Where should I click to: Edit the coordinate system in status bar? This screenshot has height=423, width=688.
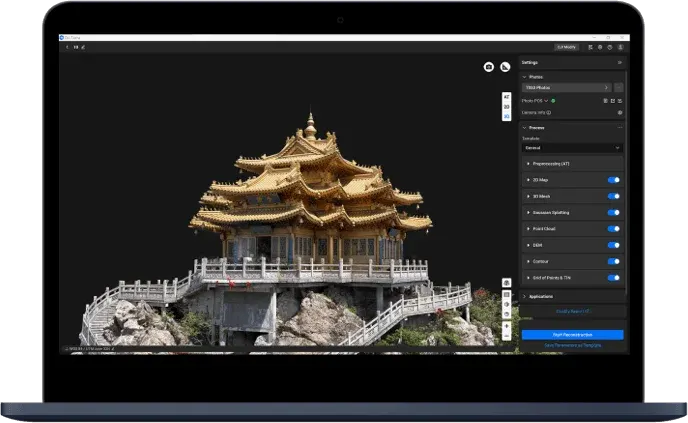point(113,349)
